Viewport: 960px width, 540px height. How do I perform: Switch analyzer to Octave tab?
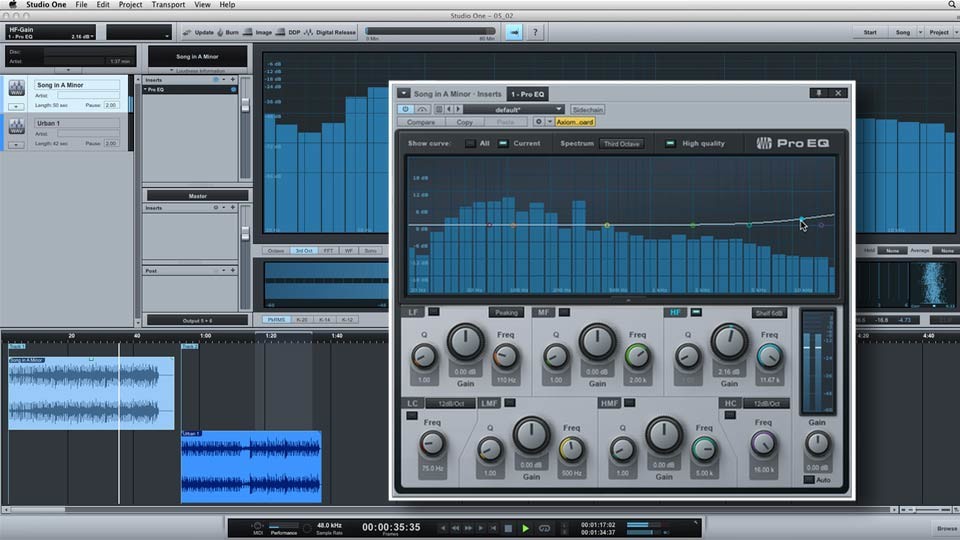coord(276,250)
